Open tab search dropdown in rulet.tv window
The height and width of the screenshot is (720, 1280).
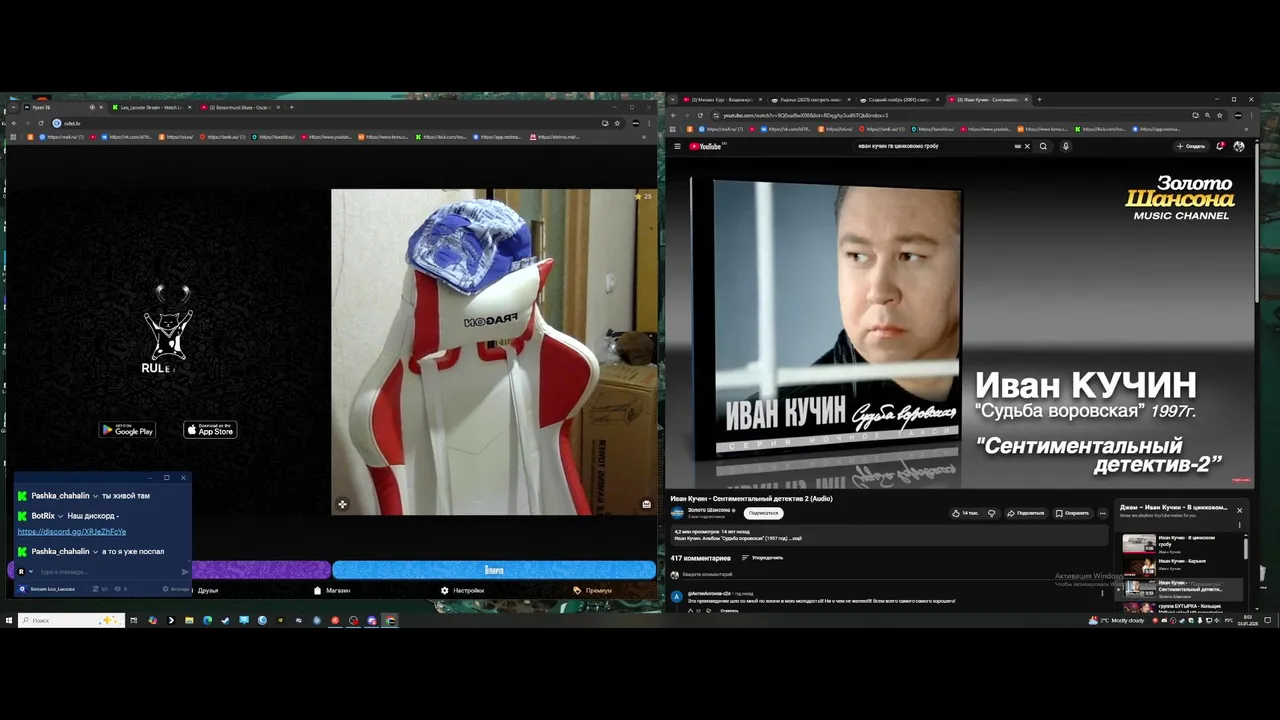11,107
